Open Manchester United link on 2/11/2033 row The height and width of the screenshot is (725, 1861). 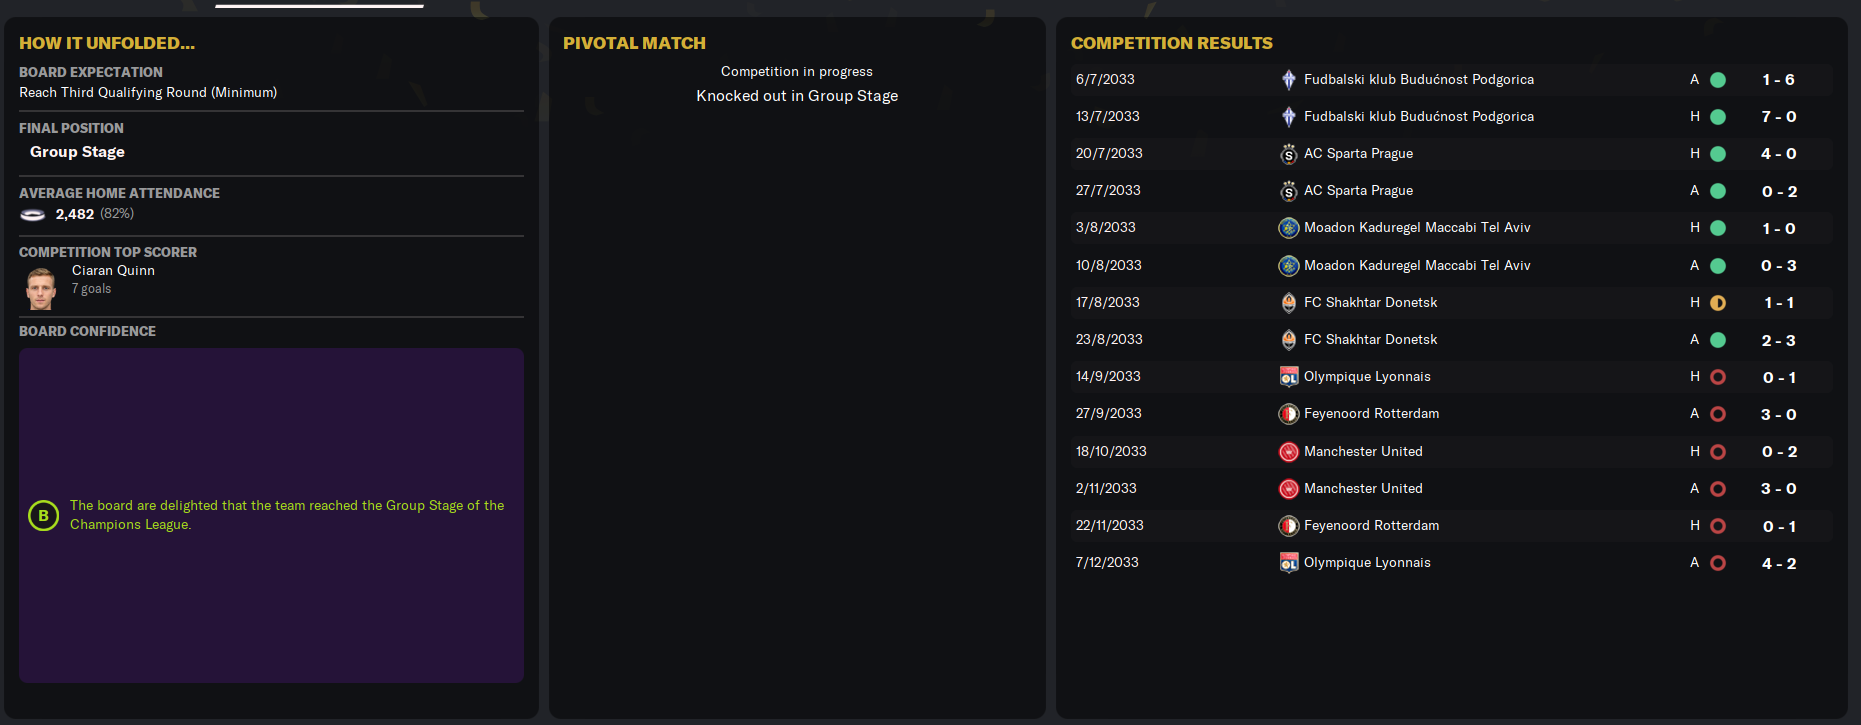(x=1363, y=489)
